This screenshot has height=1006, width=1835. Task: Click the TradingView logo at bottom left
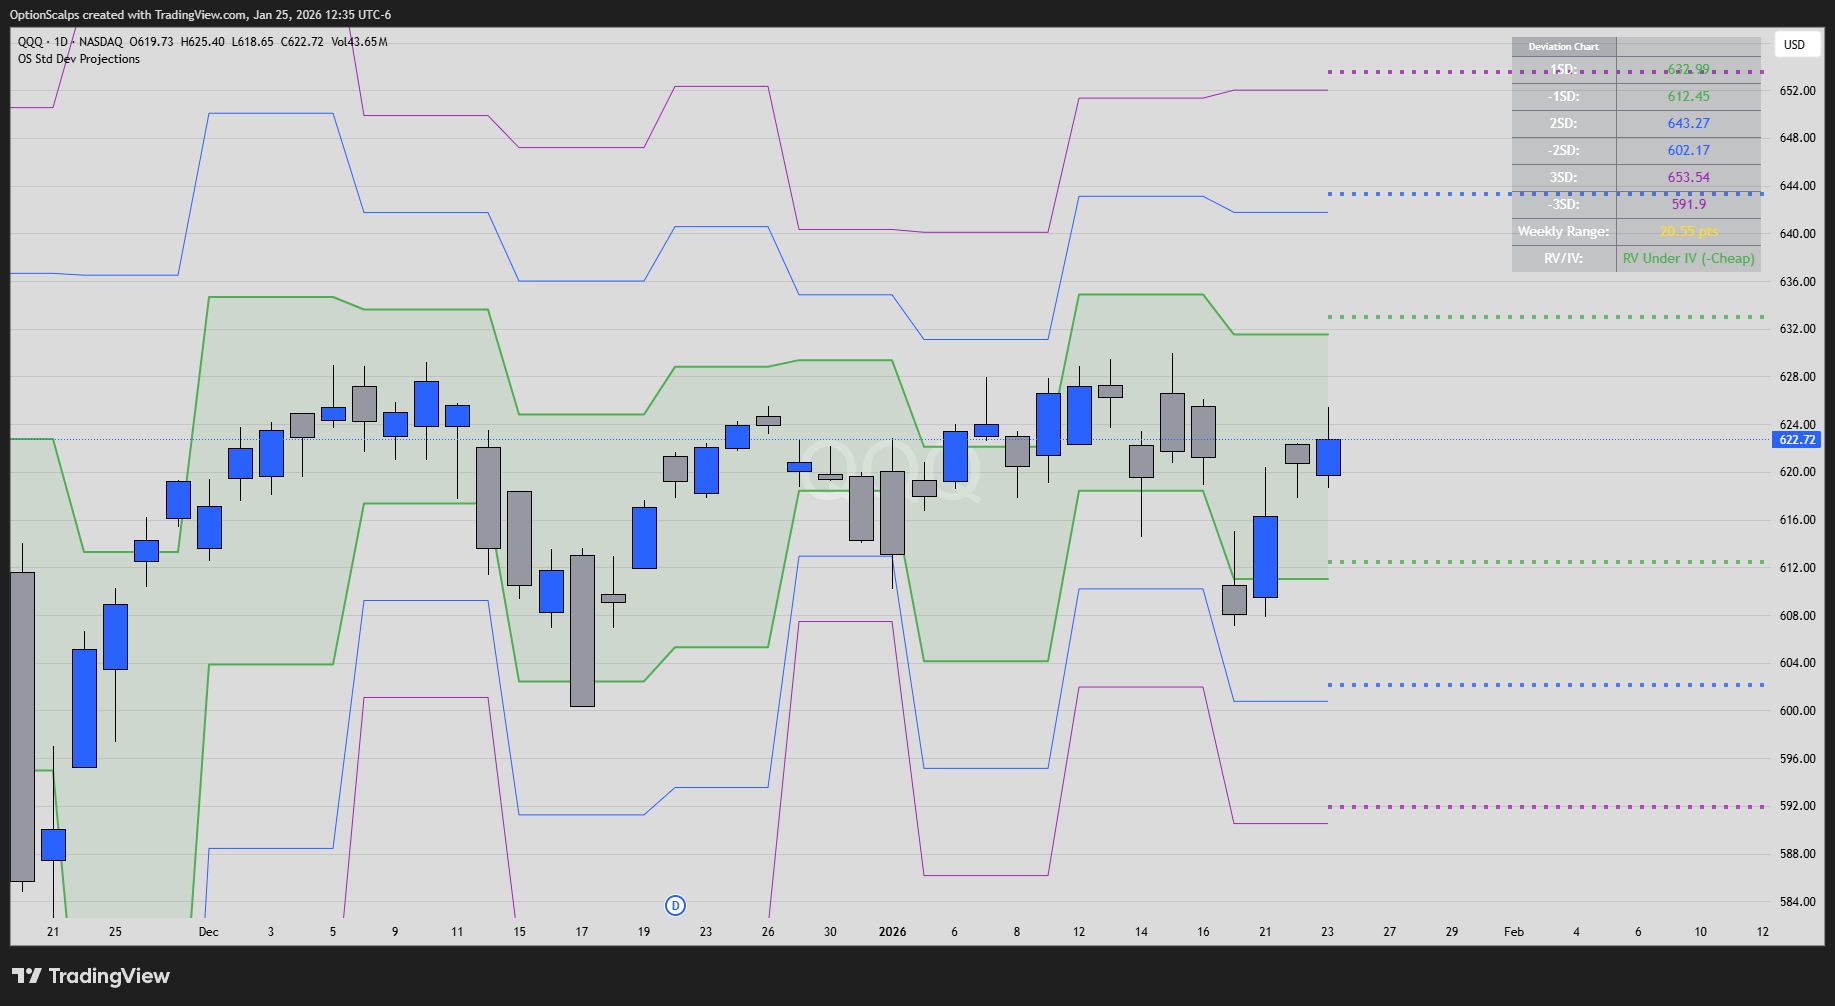[x=91, y=976]
